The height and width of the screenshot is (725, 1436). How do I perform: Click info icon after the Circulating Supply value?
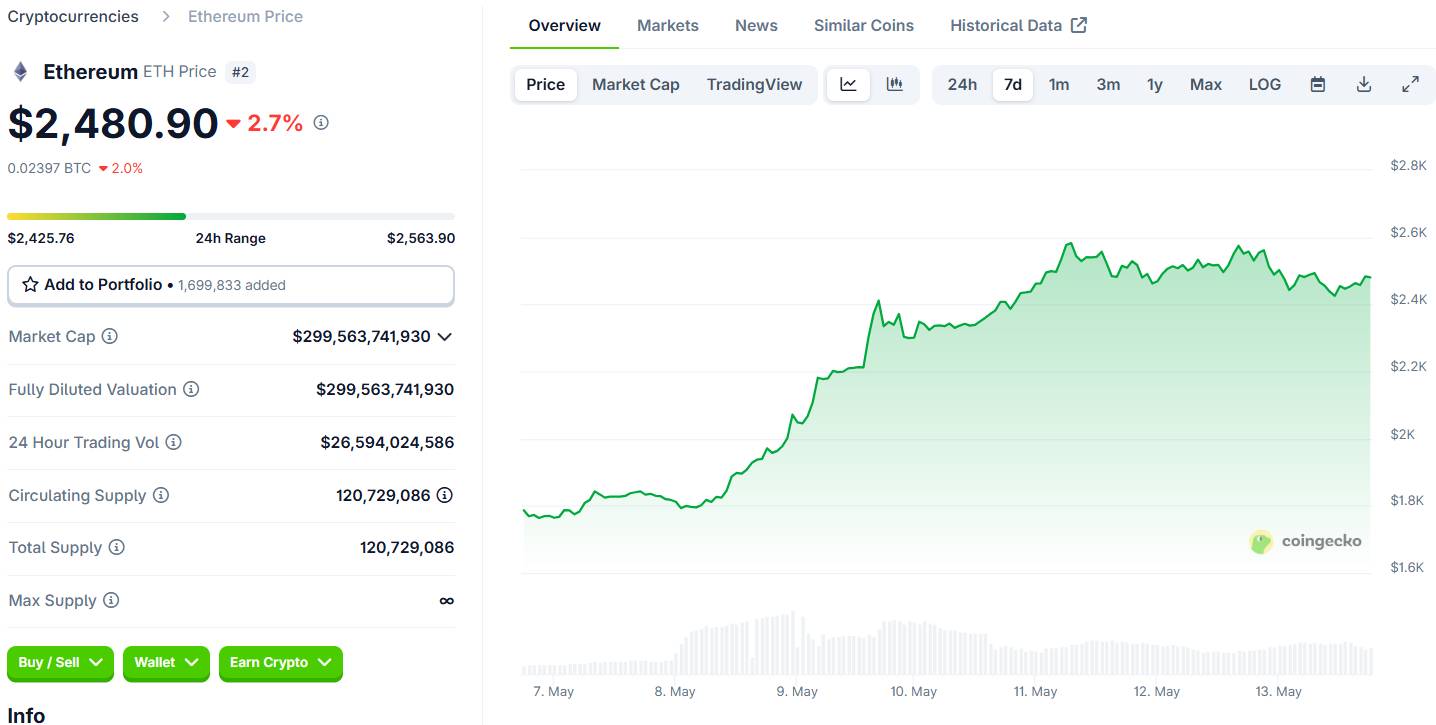[445, 495]
